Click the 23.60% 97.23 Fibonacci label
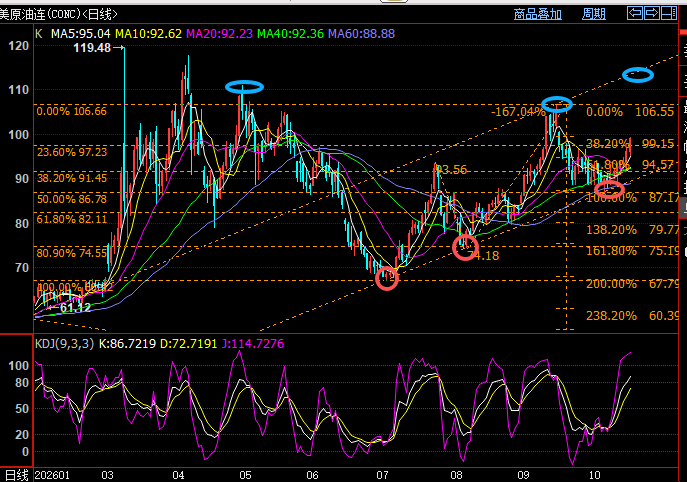The width and height of the screenshot is (687, 482). [72, 152]
